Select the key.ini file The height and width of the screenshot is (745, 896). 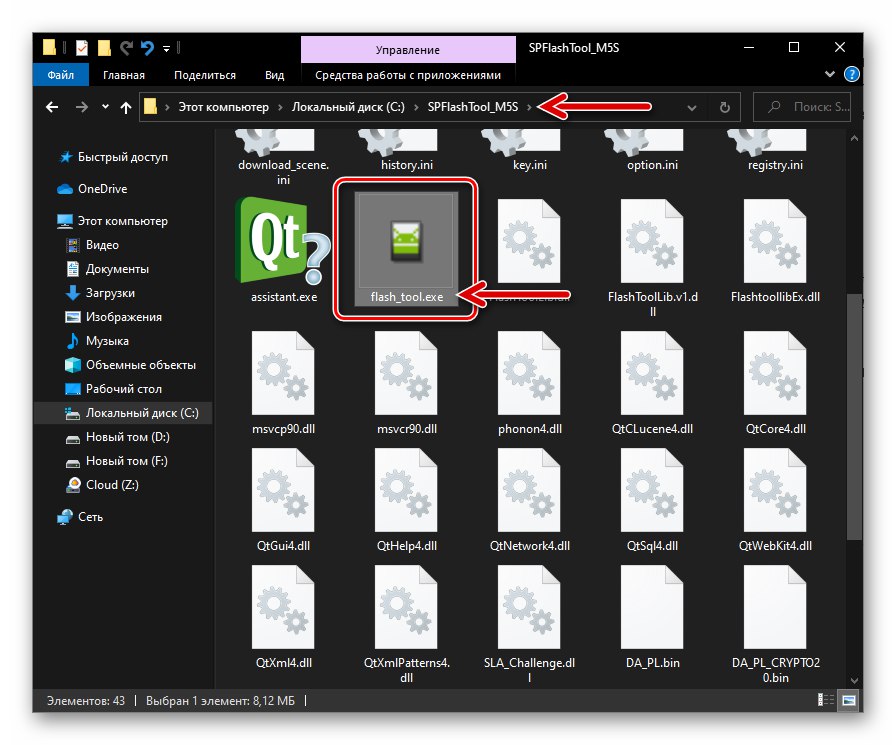(x=529, y=150)
